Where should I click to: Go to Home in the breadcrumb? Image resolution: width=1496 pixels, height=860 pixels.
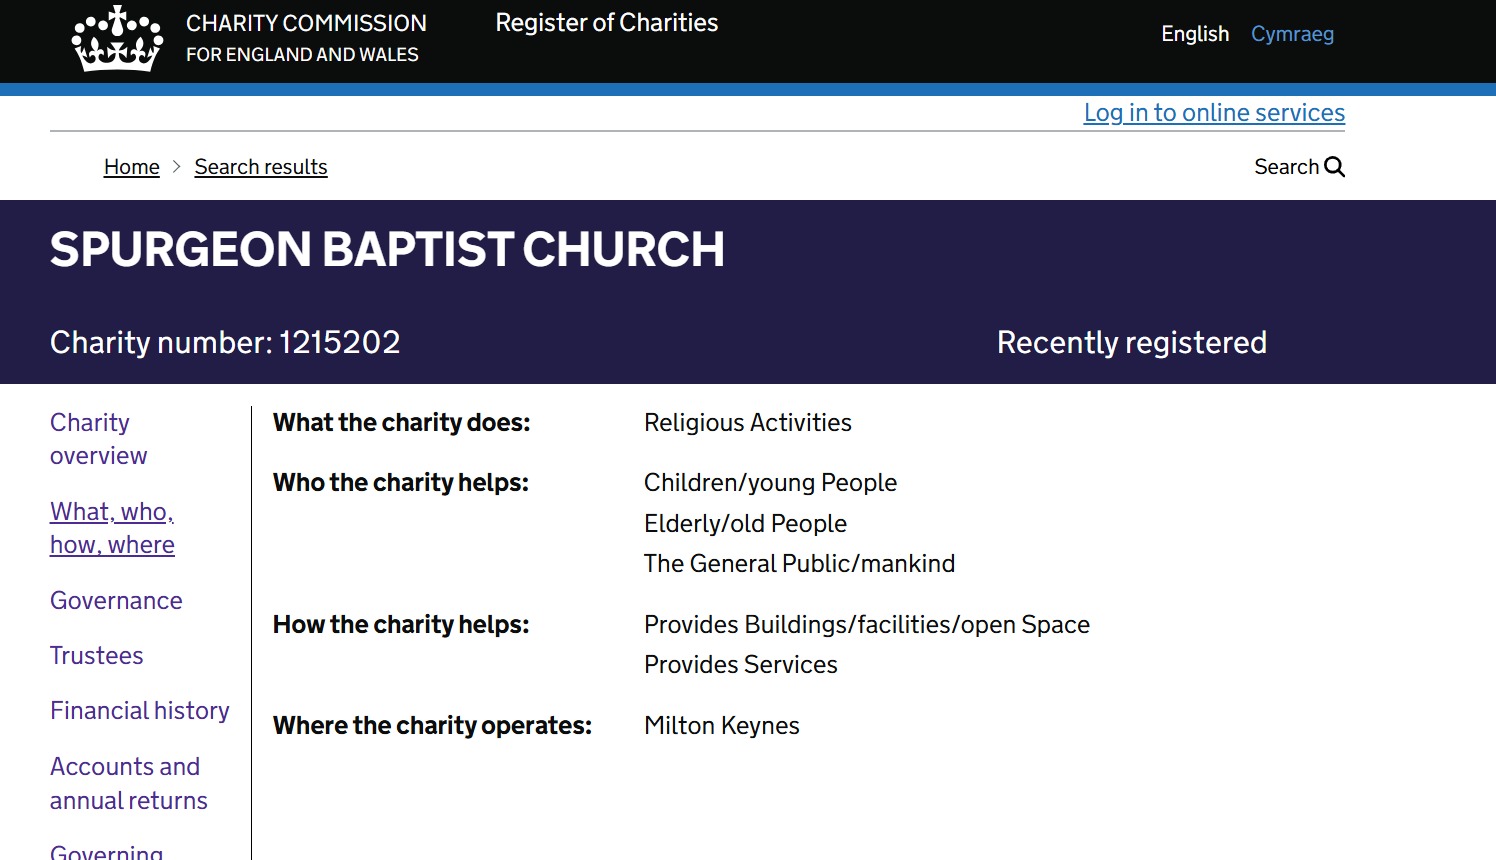[132, 167]
